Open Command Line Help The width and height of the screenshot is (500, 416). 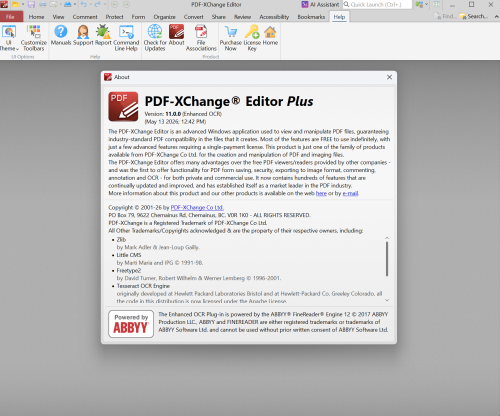pos(126,38)
